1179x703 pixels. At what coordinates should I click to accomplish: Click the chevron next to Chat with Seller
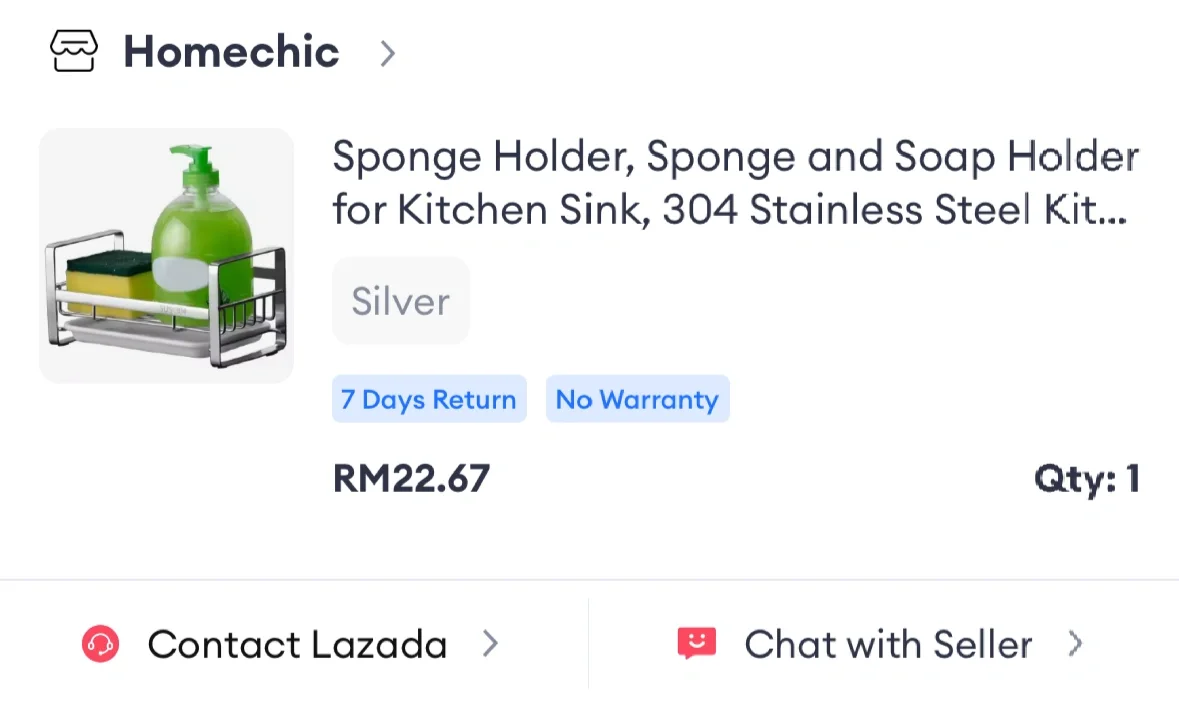pyautogui.click(x=1075, y=644)
